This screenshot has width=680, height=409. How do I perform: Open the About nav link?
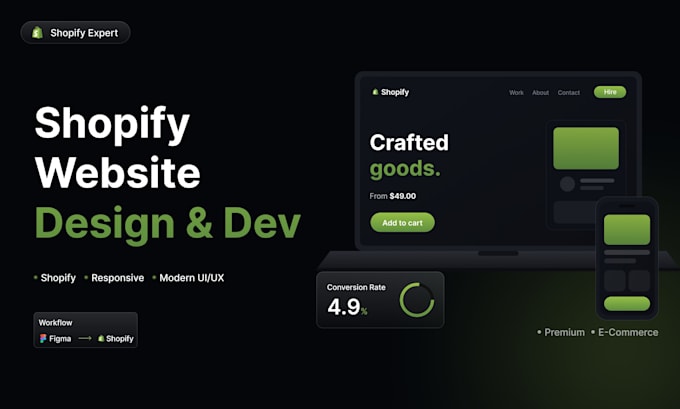540,92
